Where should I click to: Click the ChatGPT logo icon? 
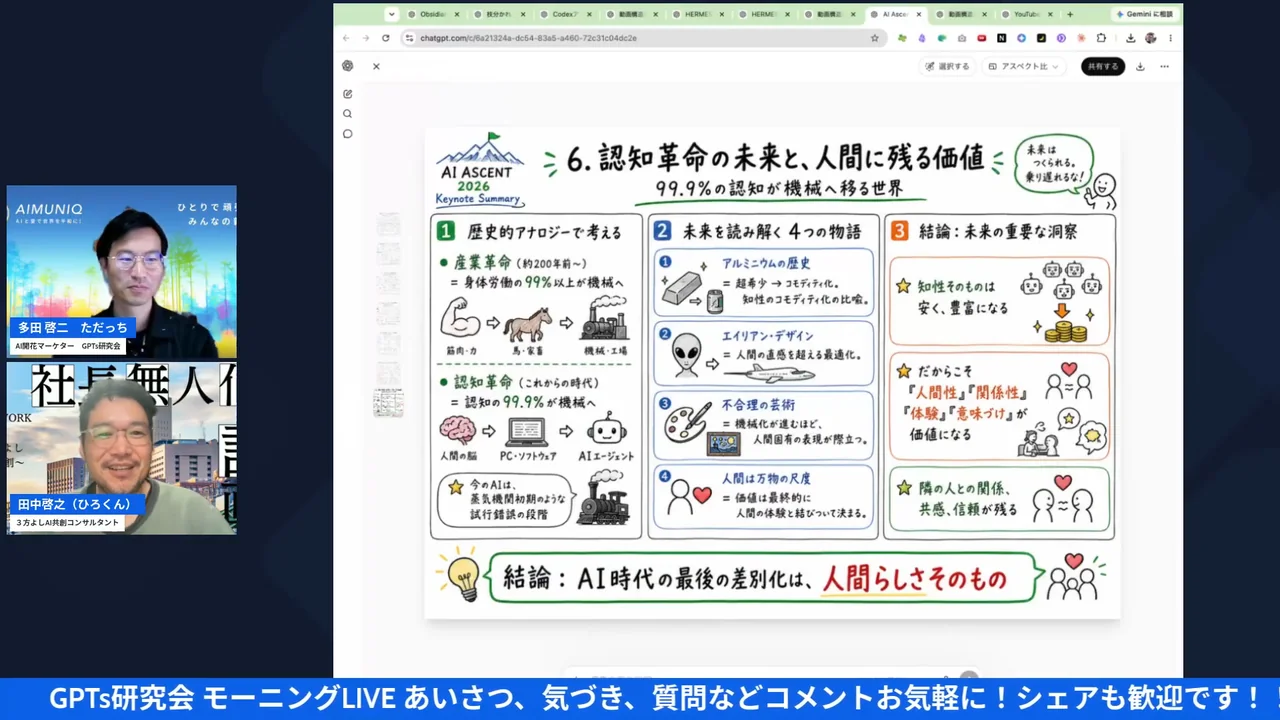point(347,66)
